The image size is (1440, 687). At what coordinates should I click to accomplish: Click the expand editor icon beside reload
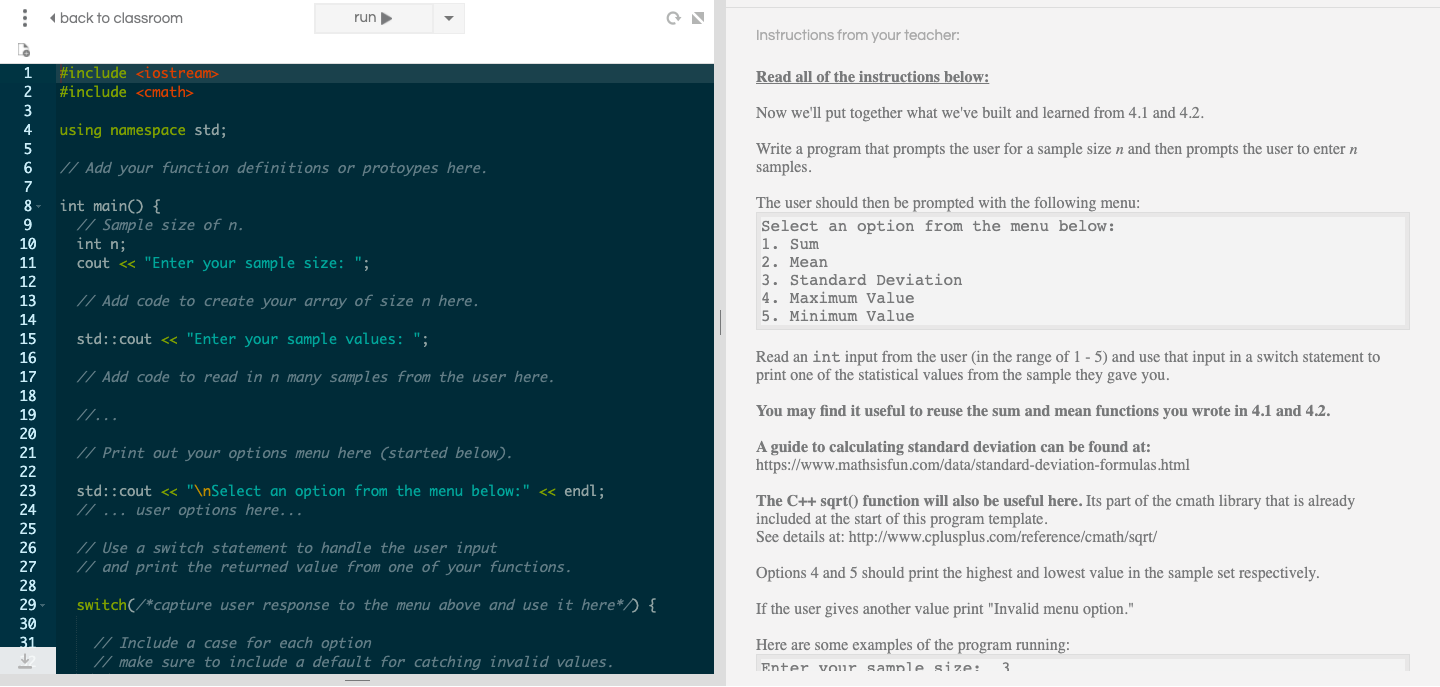(x=698, y=18)
